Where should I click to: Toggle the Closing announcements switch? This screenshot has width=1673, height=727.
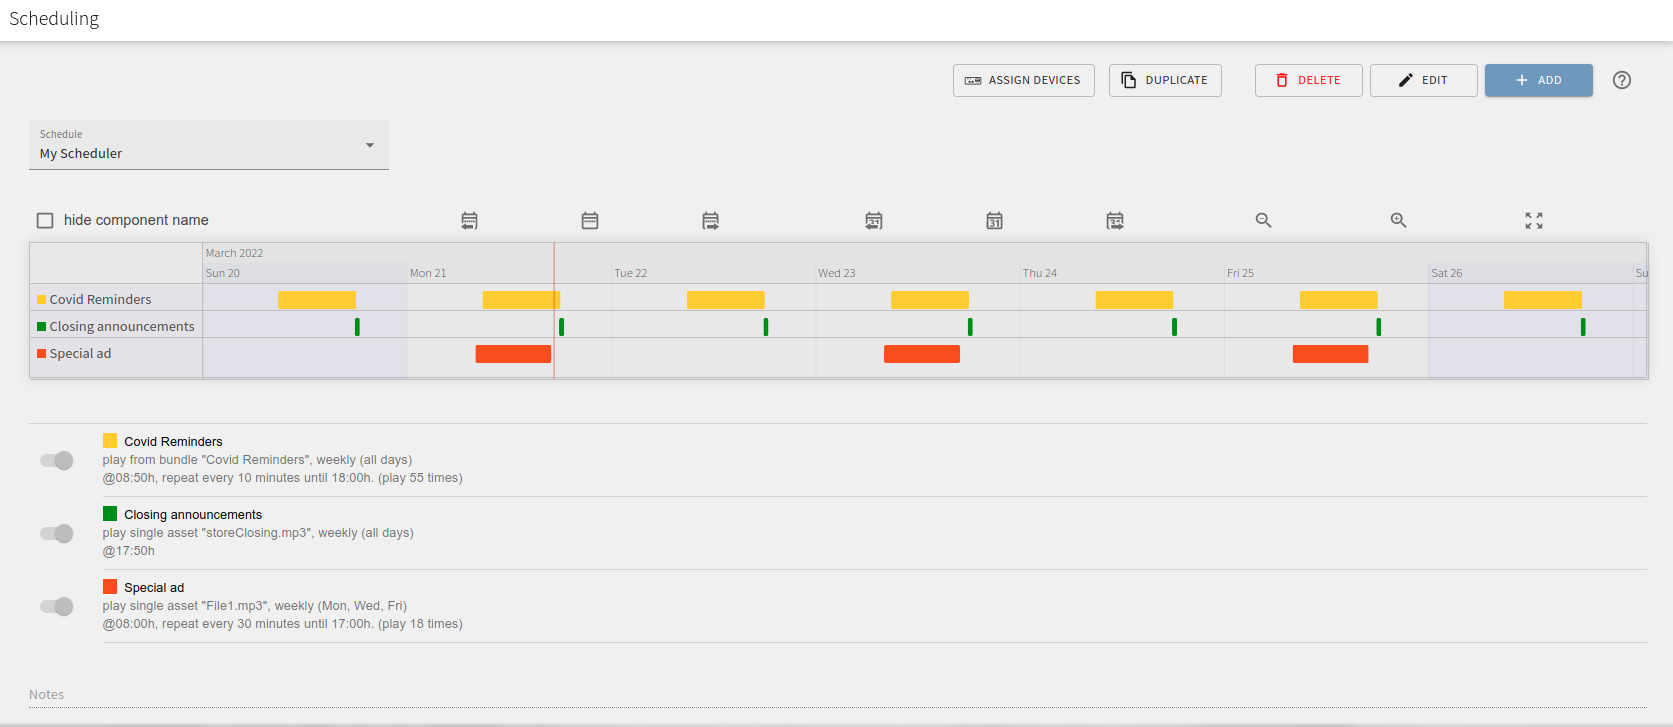click(57, 533)
